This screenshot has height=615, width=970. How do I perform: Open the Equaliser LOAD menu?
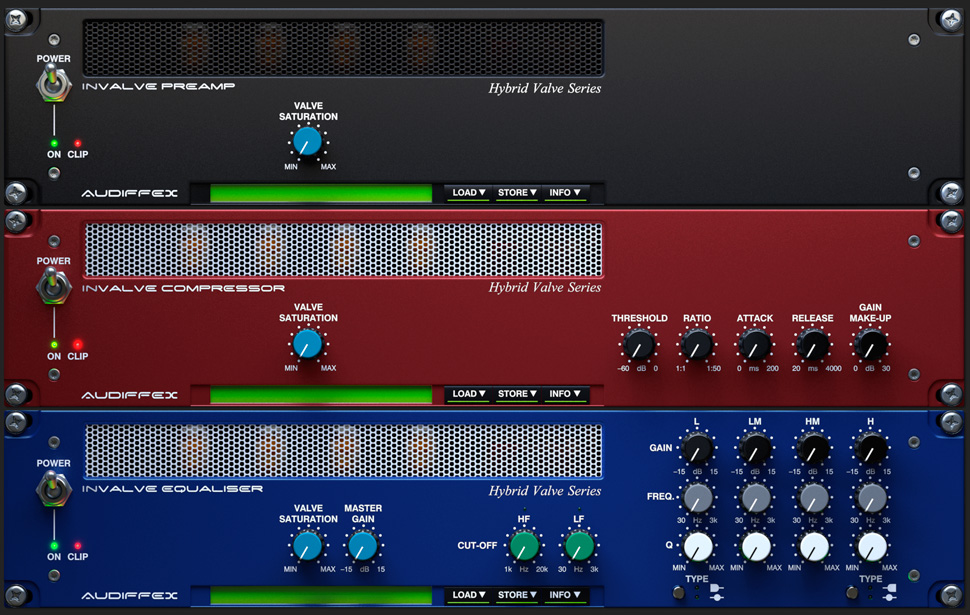468,595
